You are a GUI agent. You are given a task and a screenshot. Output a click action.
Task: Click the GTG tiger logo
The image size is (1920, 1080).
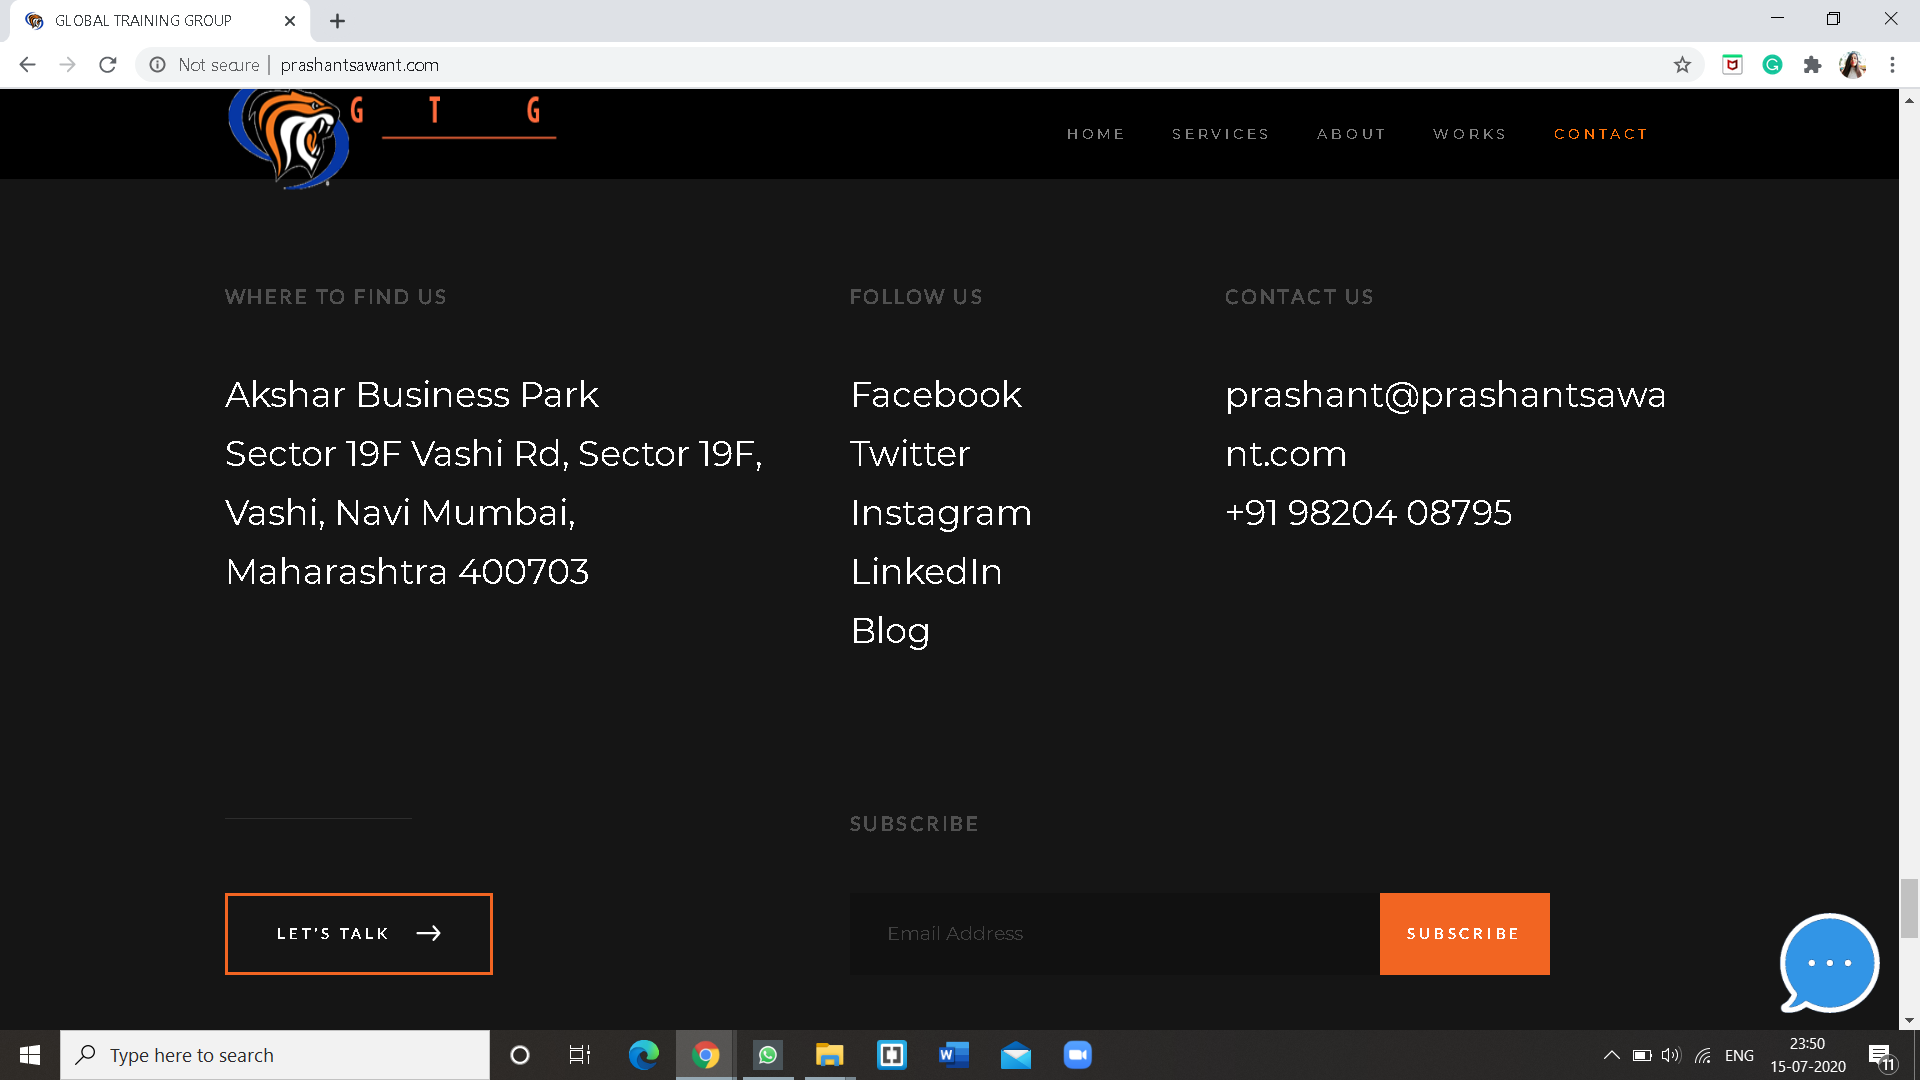[x=288, y=137]
